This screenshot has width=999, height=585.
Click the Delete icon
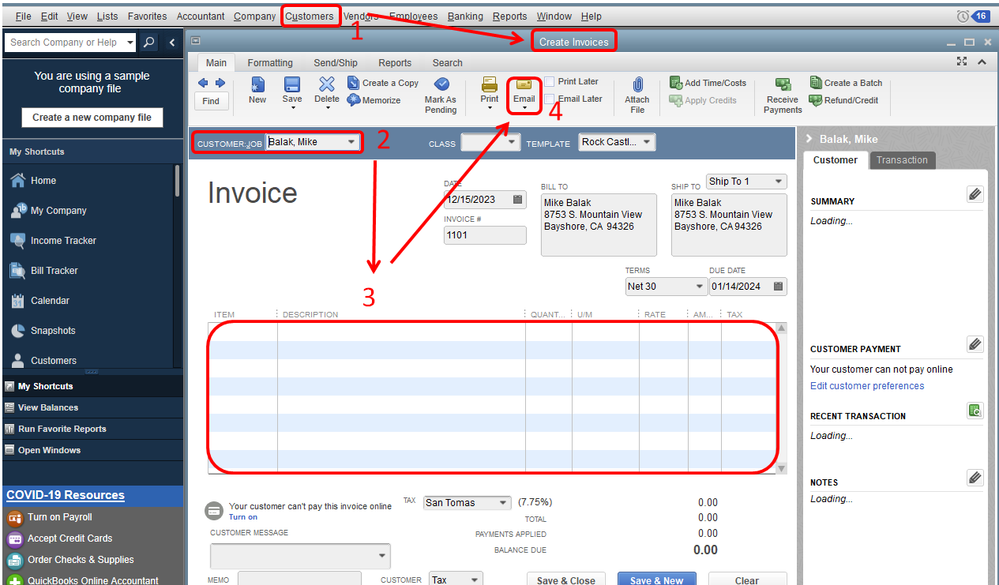tap(326, 84)
